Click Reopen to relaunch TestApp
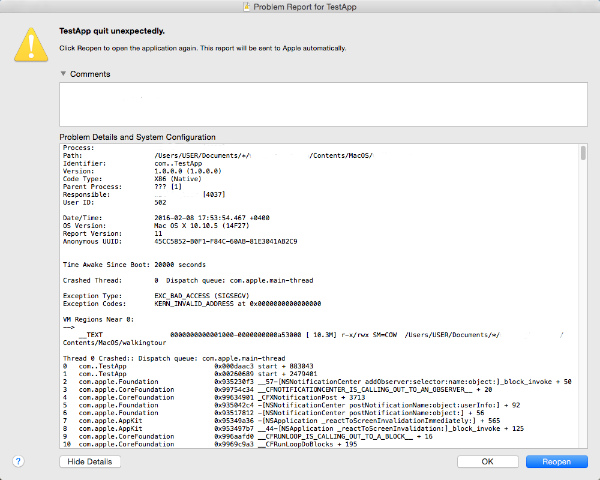This screenshot has width=600, height=480. 556,461
